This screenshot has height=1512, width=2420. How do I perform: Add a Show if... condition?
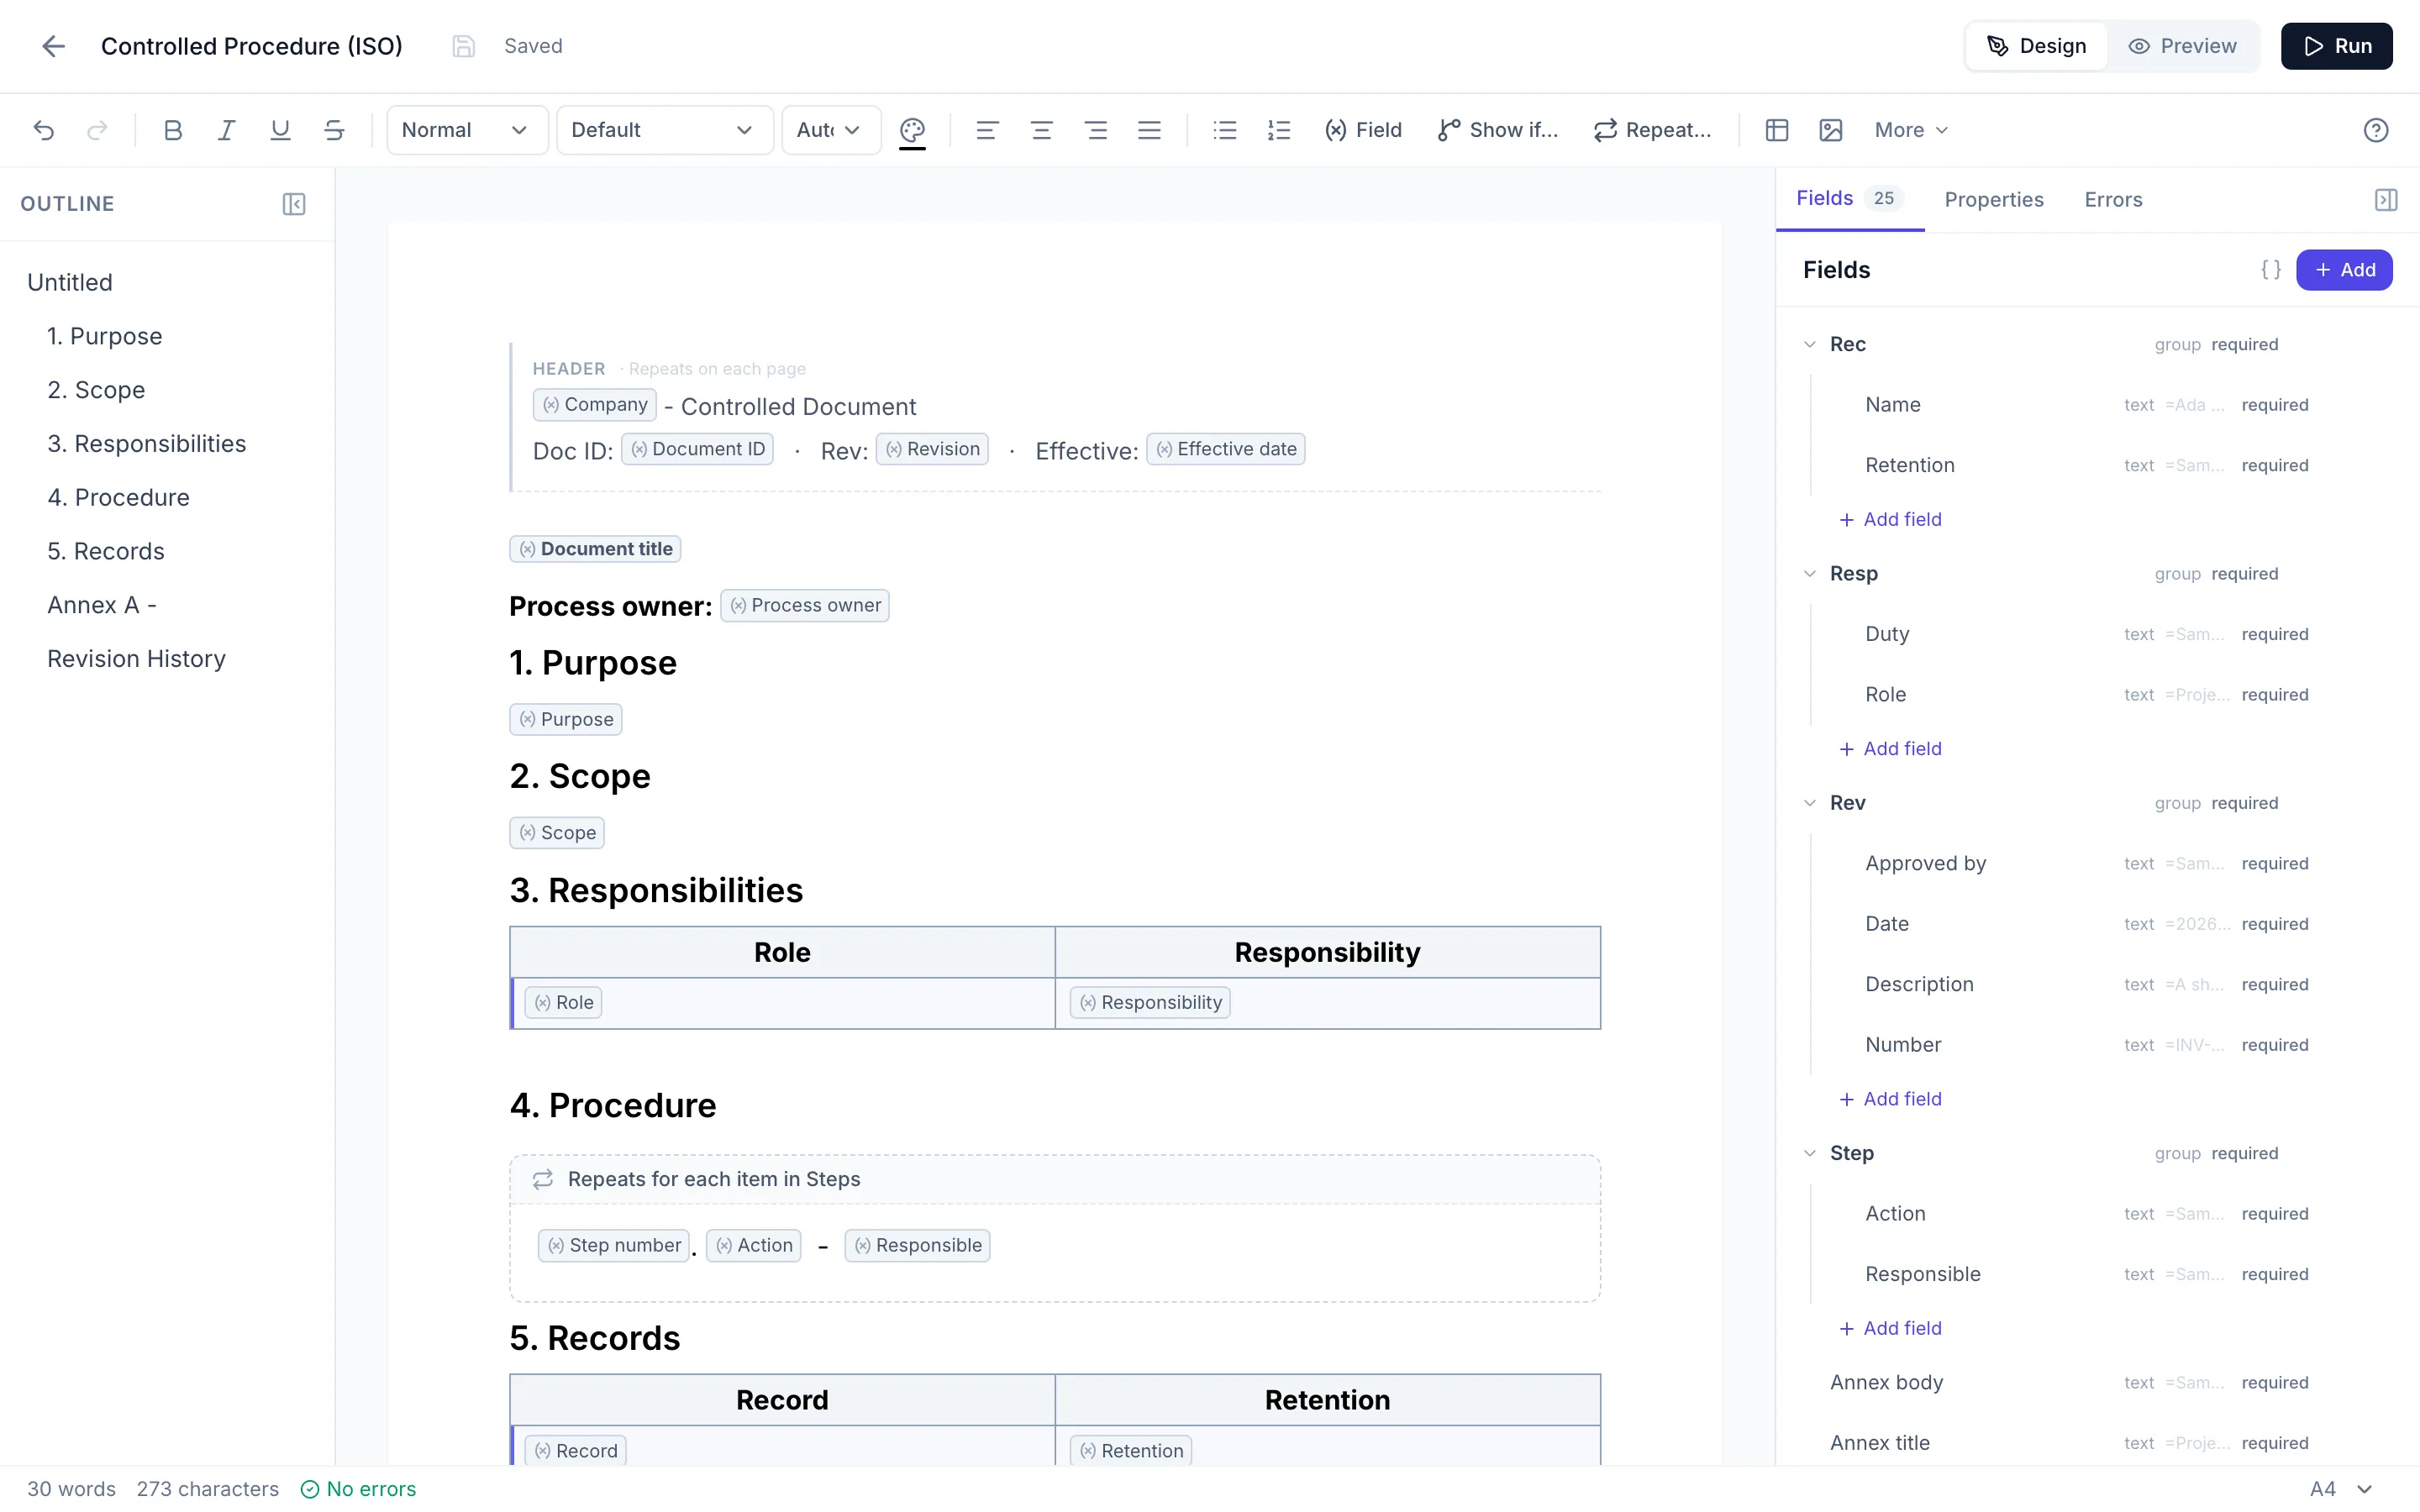coord(1498,130)
